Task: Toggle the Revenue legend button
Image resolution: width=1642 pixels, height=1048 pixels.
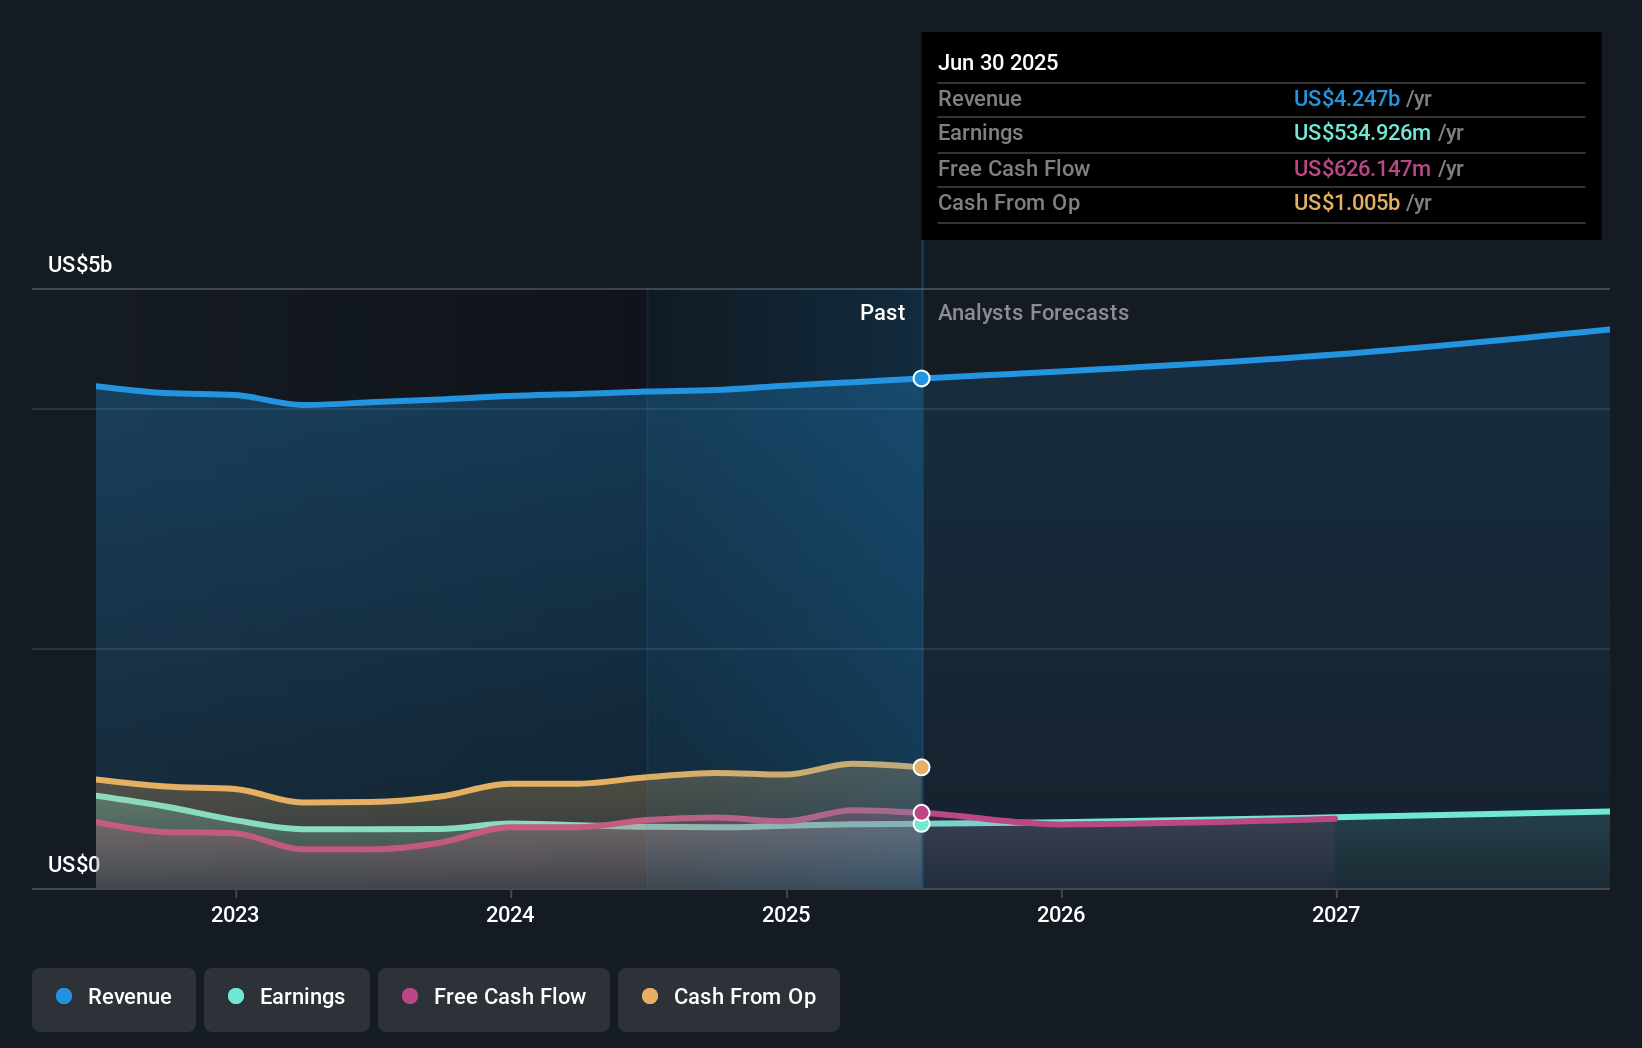Action: (x=114, y=999)
